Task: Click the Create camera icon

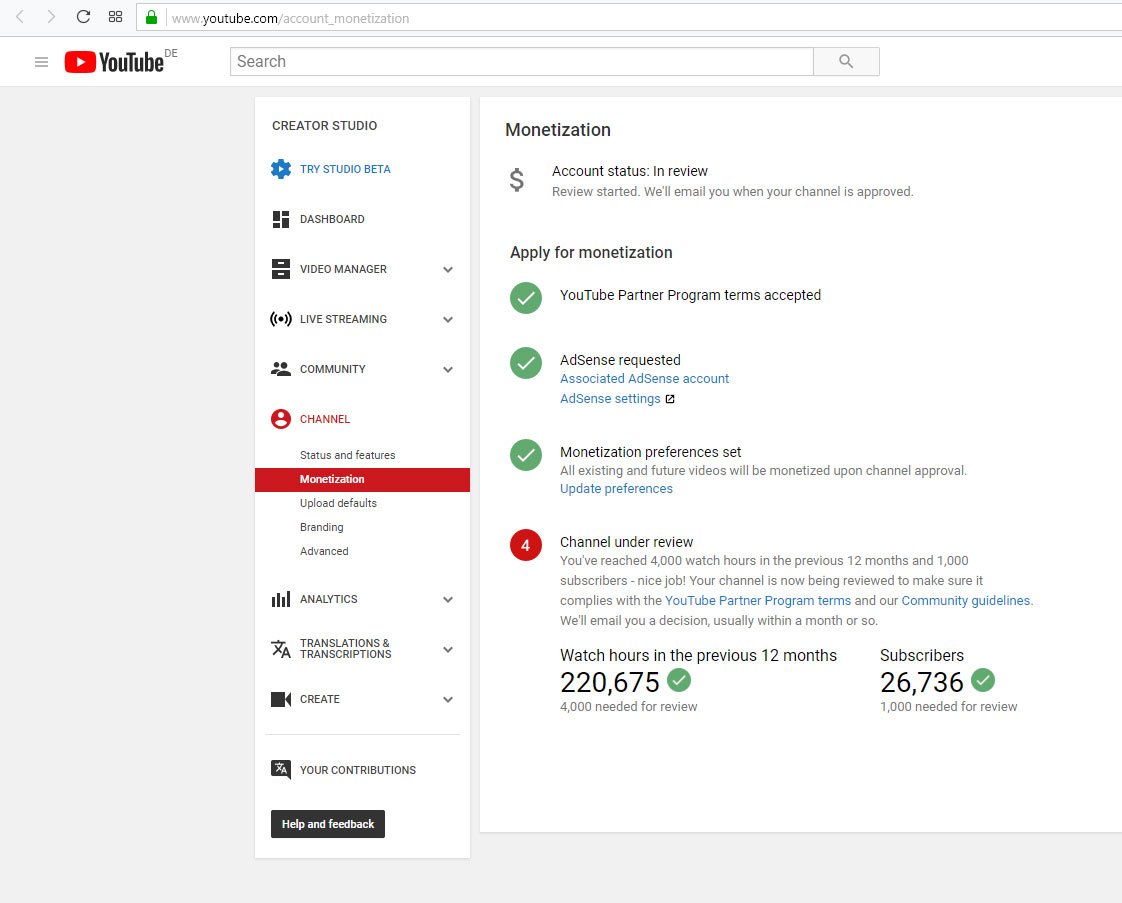Action: [x=280, y=699]
